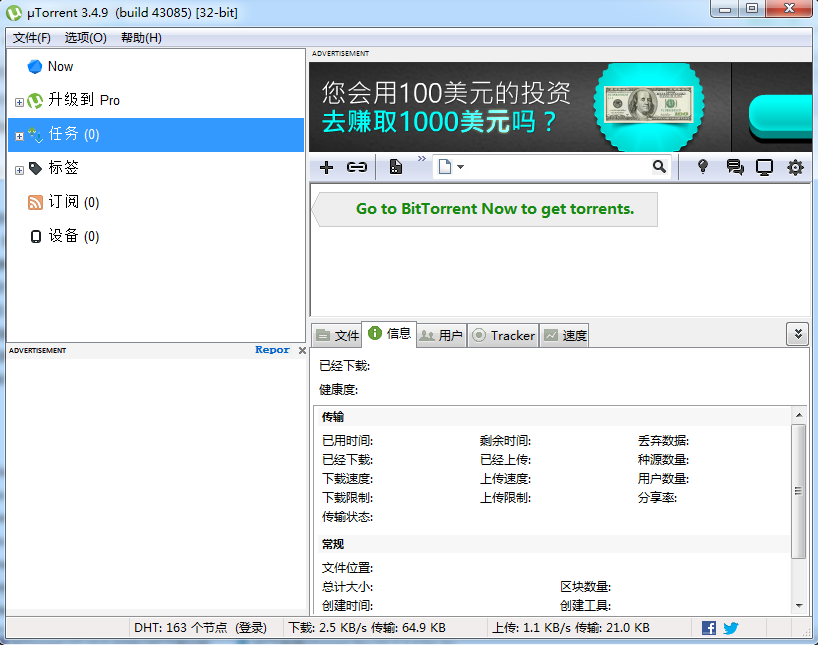The image size is (818, 645).
Task: Click the Twitter bird icon in status bar
Action: pos(731,628)
